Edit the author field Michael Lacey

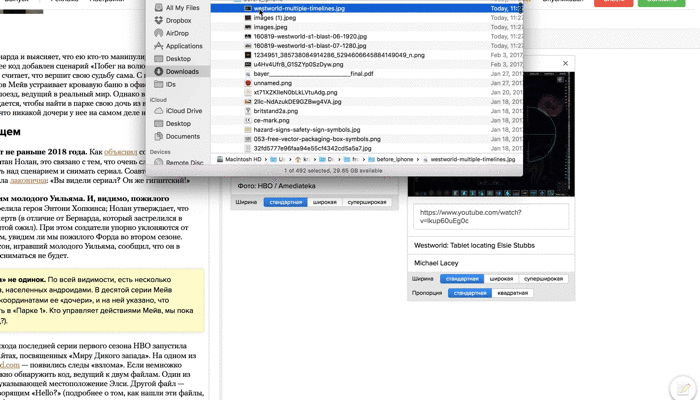491,263
